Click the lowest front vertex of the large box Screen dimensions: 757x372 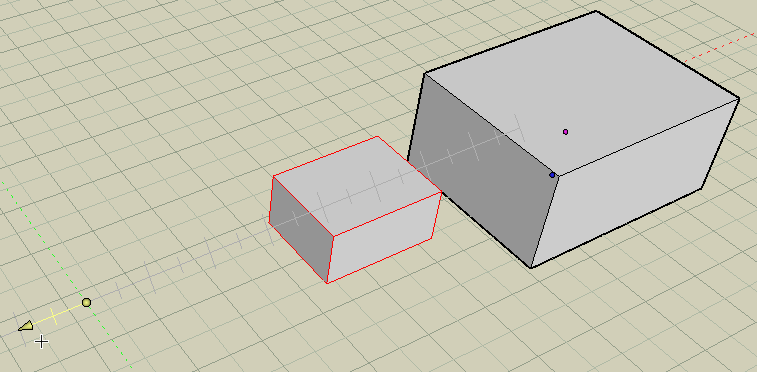[531, 268]
